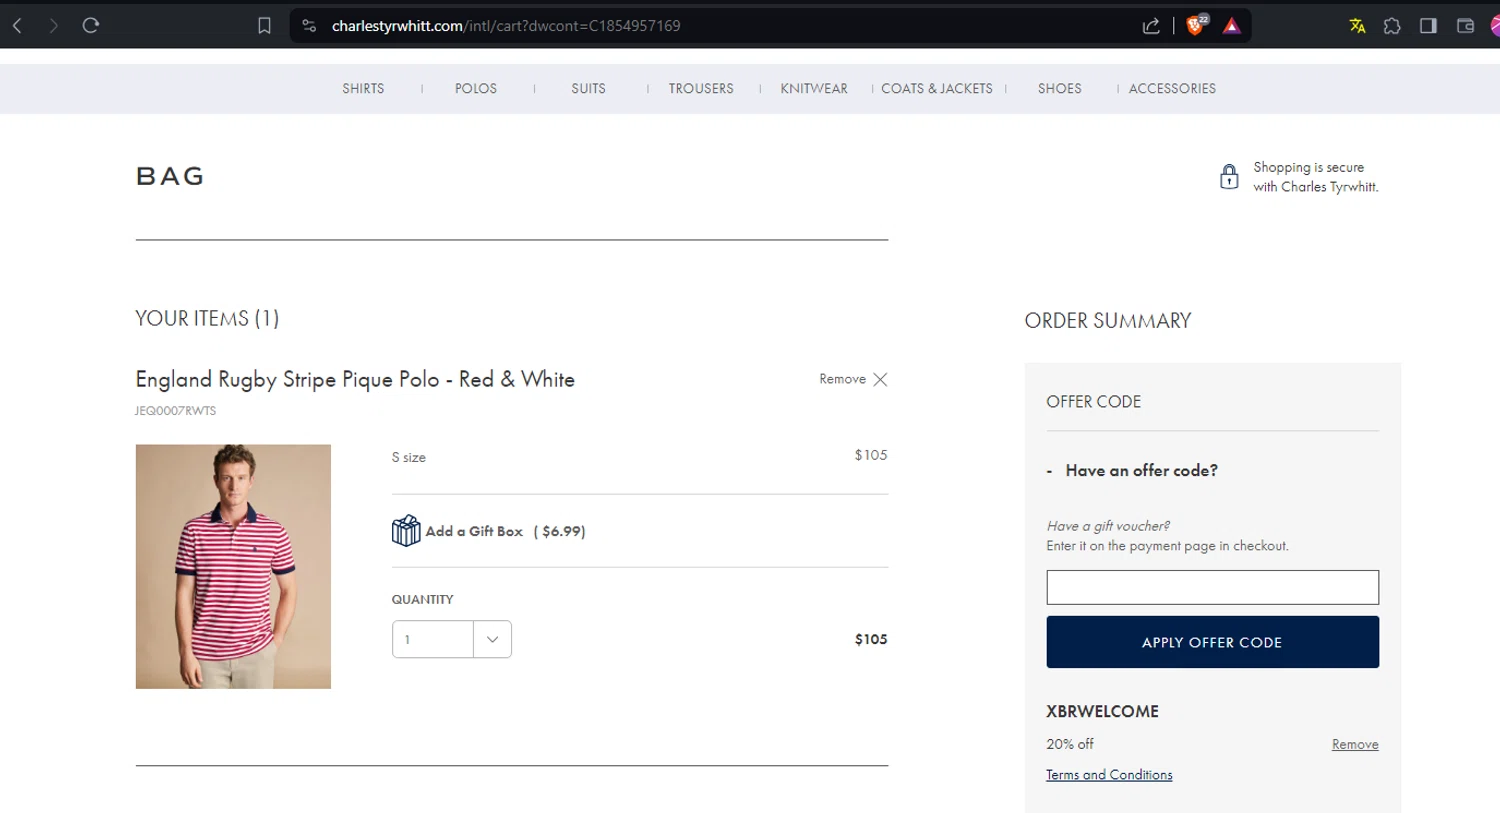Open Brave Shields lion icon
The width and height of the screenshot is (1500, 813).
click(1196, 26)
